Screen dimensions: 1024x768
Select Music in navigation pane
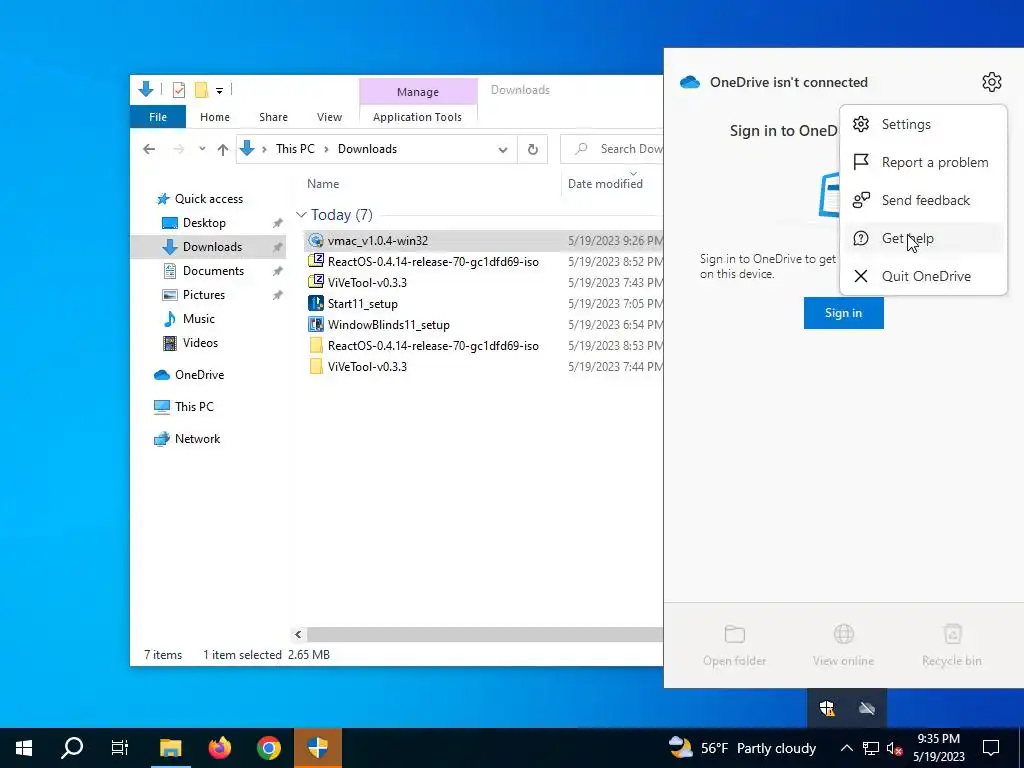tap(199, 319)
